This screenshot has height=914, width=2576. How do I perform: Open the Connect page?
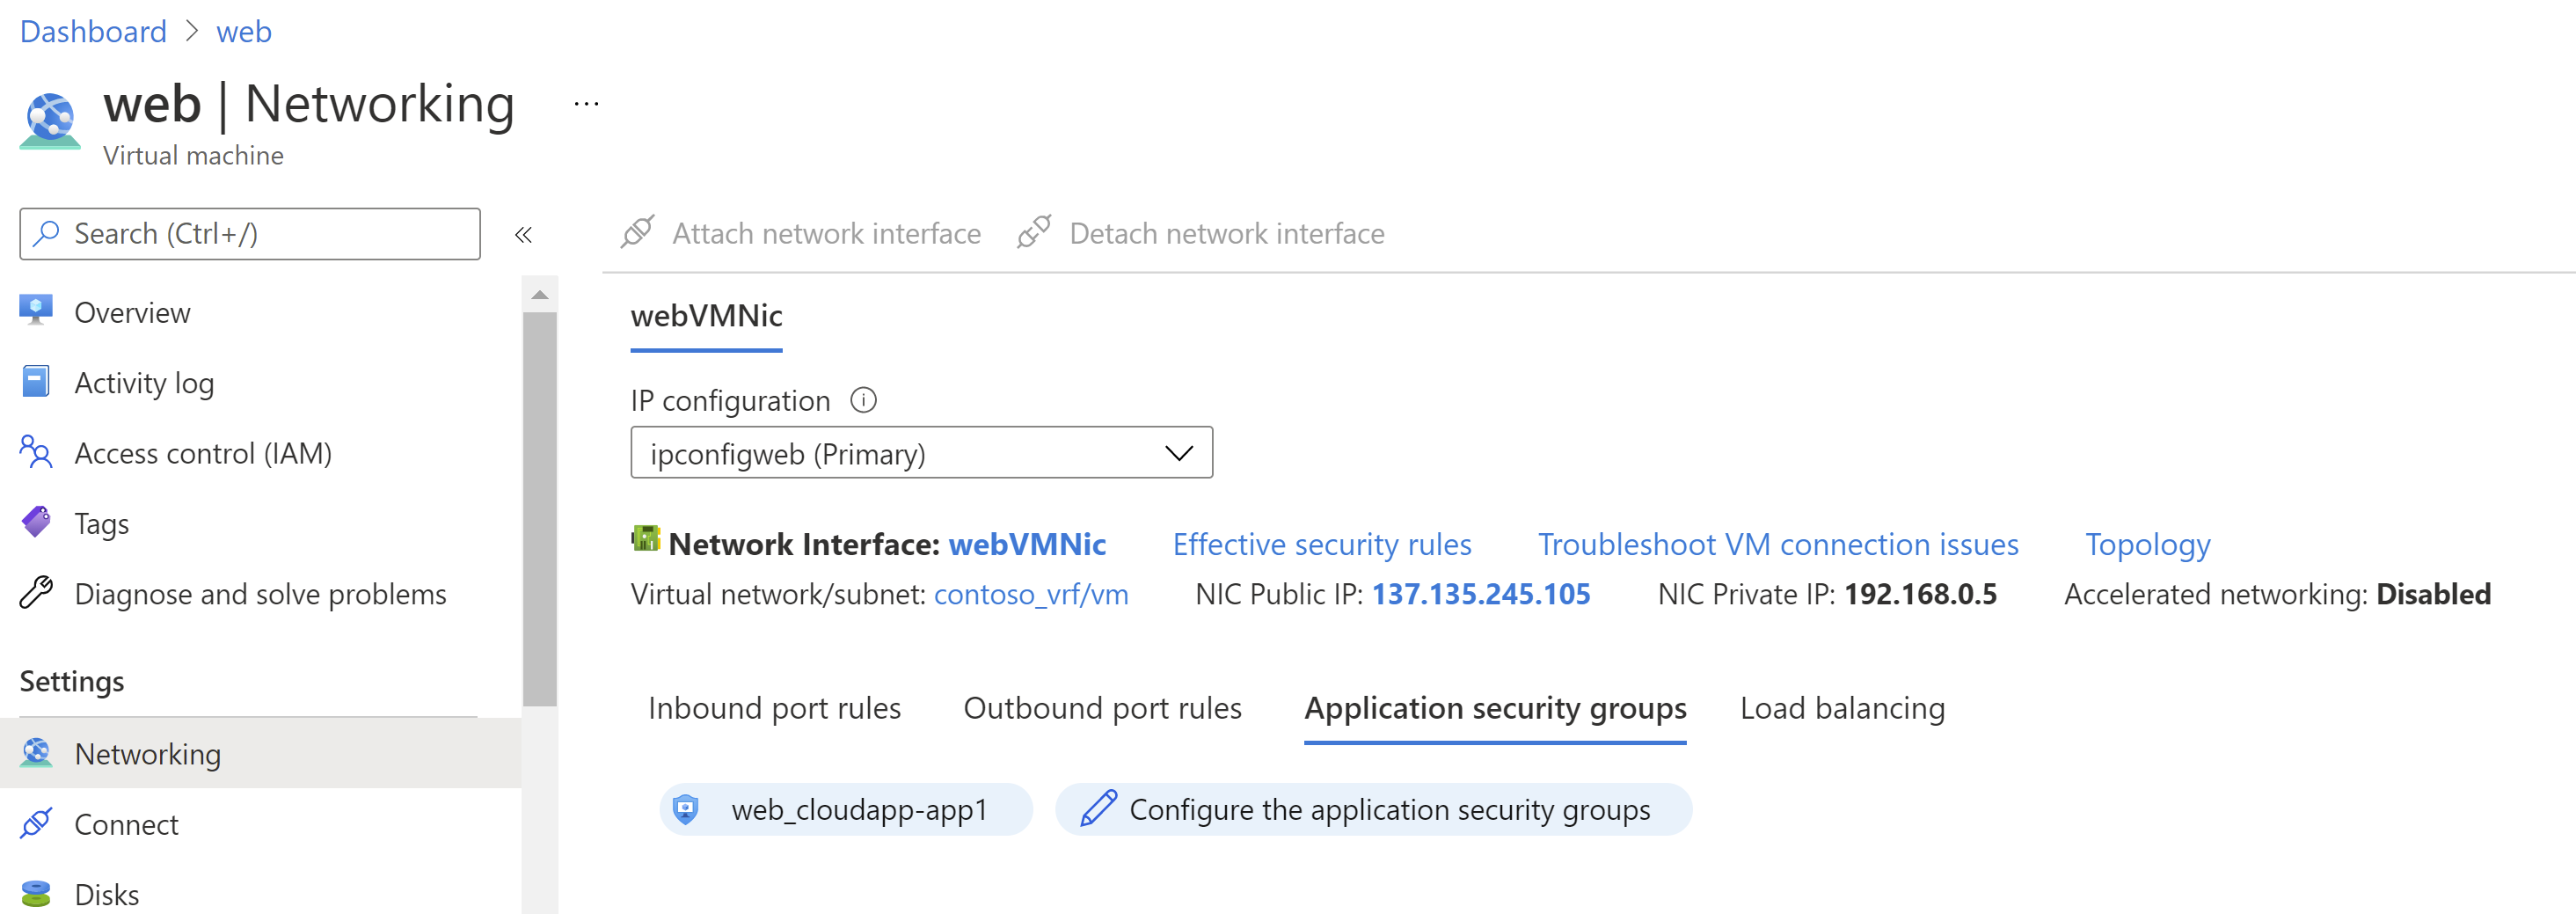pos(125,824)
